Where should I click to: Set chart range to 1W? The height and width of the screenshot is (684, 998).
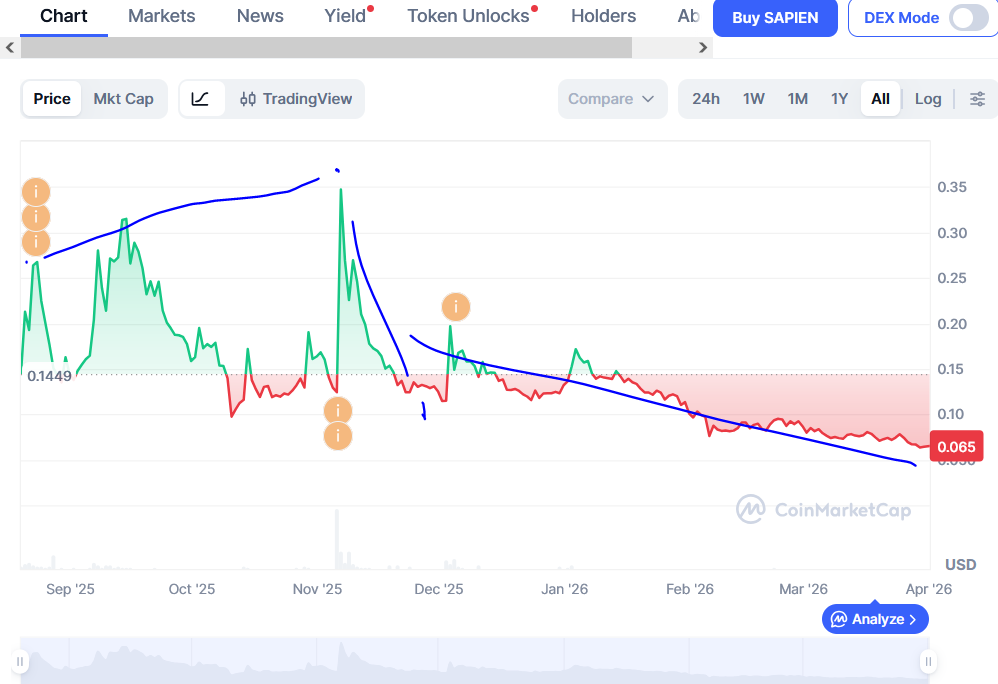(x=754, y=99)
